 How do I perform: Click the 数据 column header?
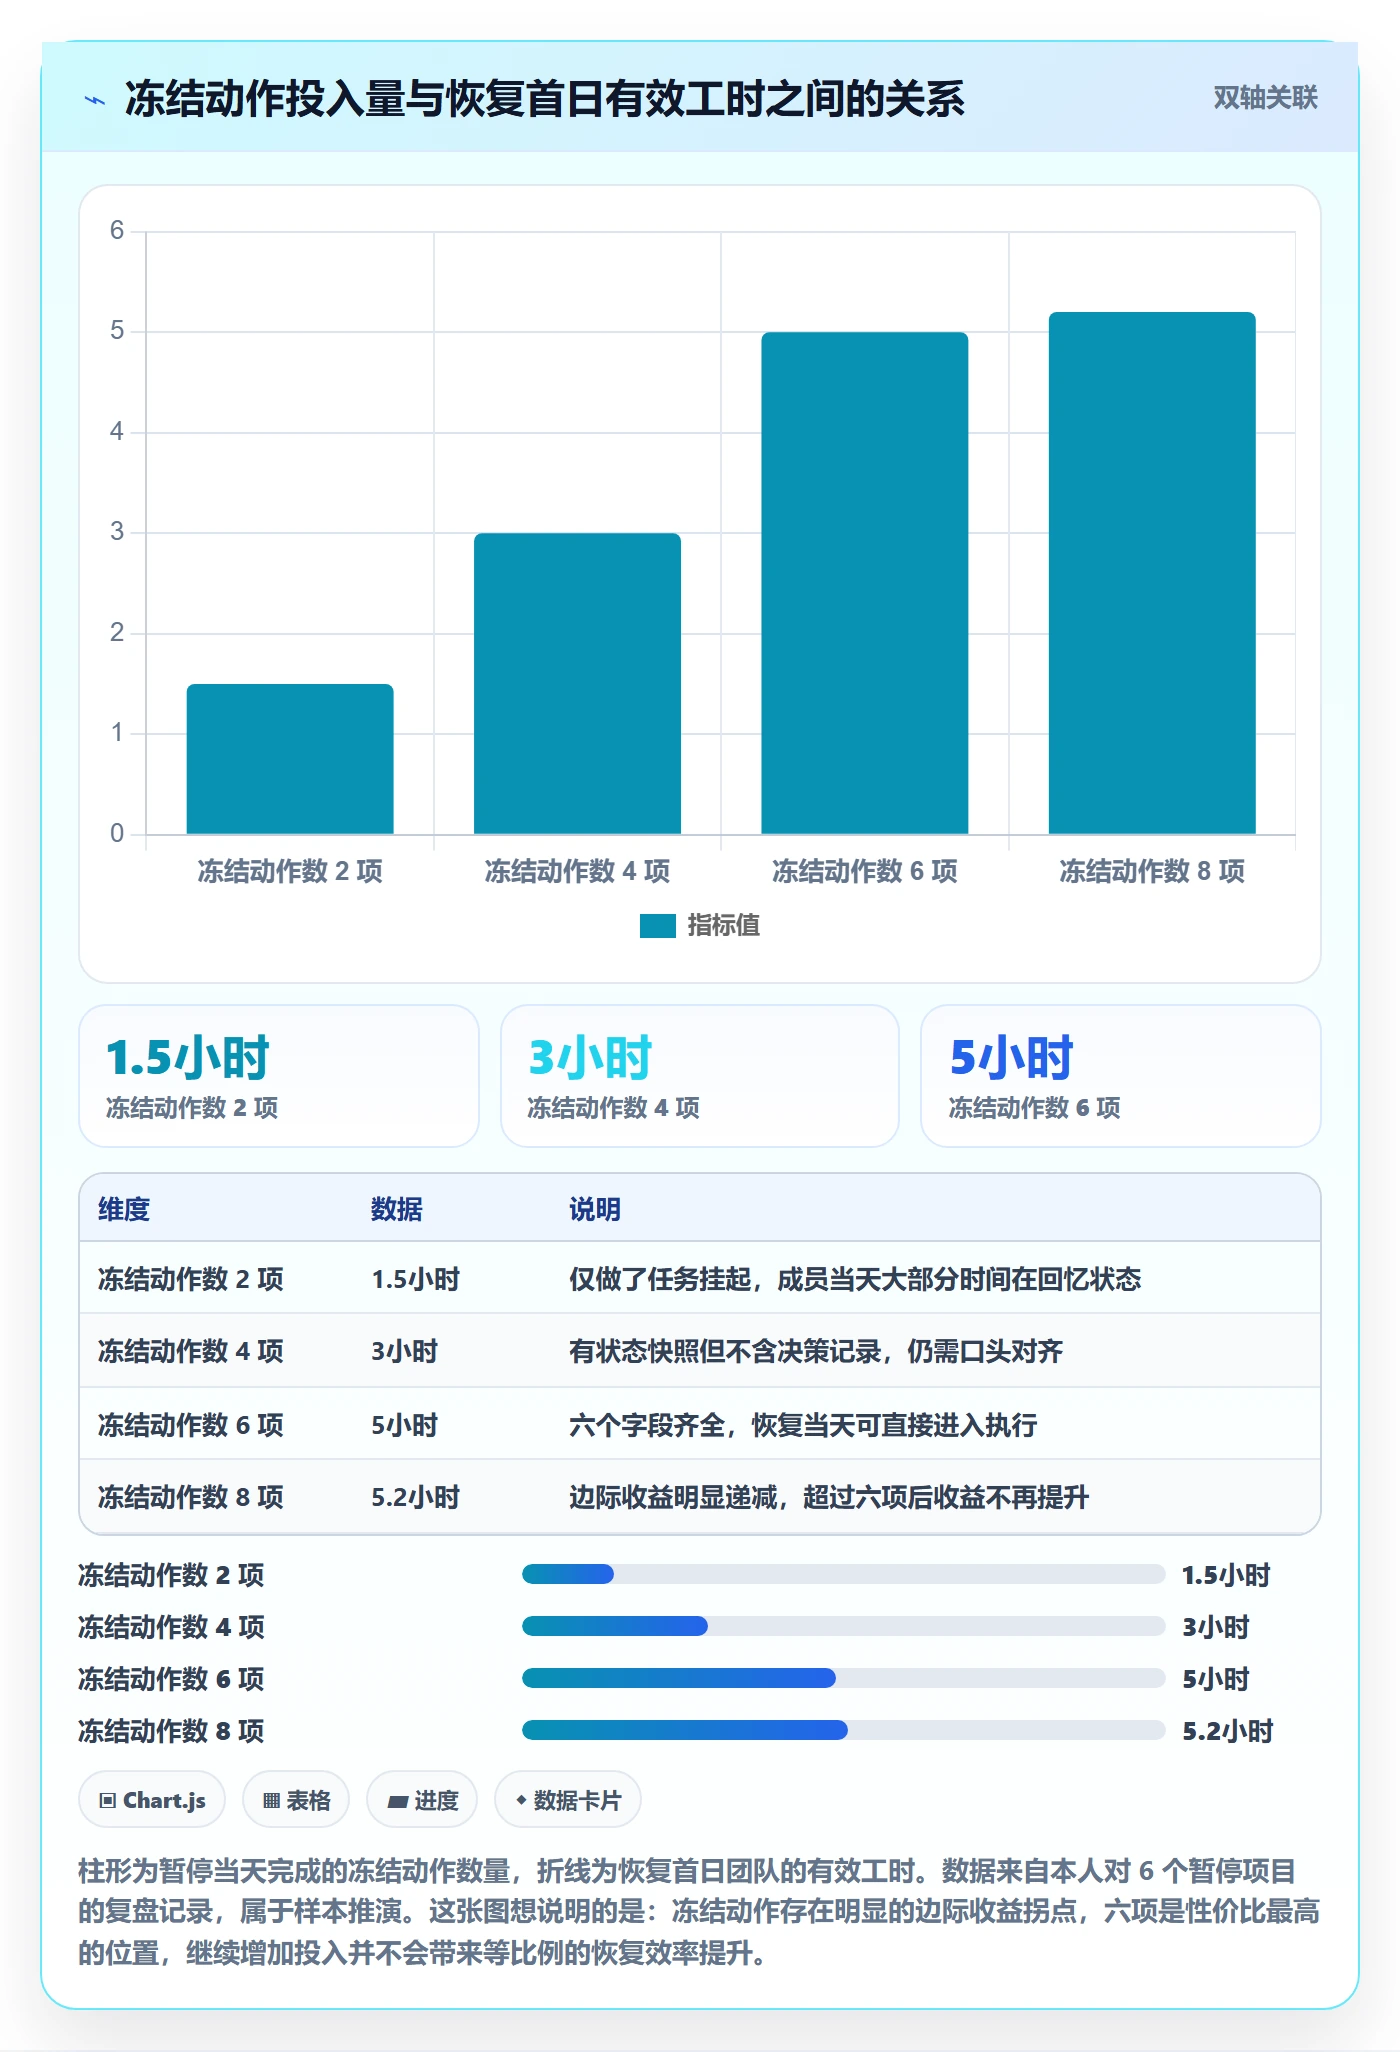click(x=397, y=1209)
